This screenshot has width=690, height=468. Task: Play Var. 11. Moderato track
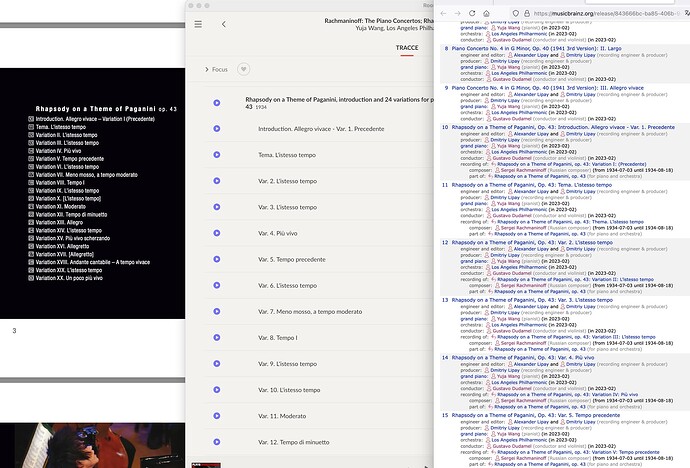click(217, 416)
